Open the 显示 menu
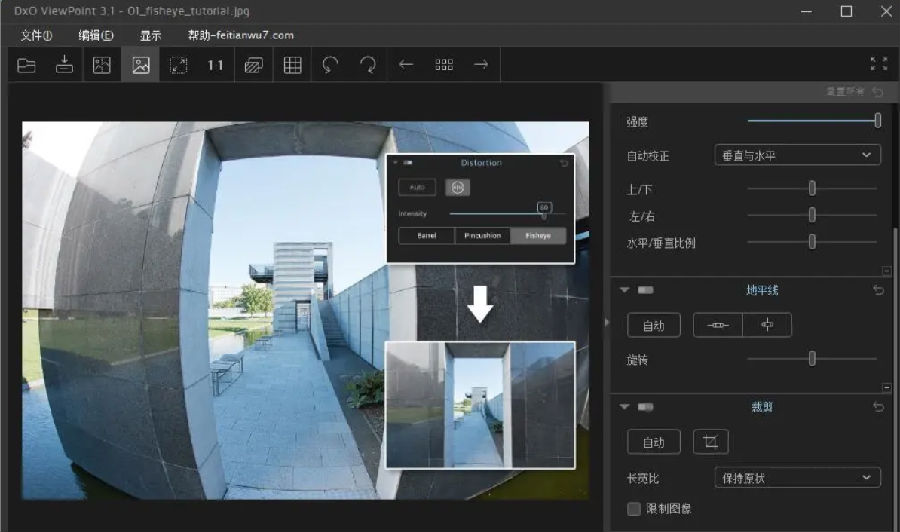Image resolution: width=900 pixels, height=532 pixels. coord(150,35)
